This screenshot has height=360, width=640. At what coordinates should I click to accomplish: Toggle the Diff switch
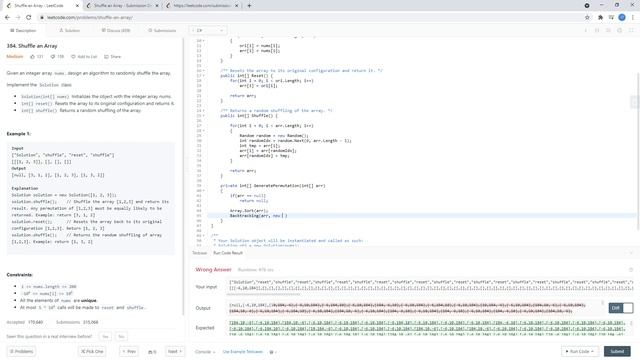(621, 308)
